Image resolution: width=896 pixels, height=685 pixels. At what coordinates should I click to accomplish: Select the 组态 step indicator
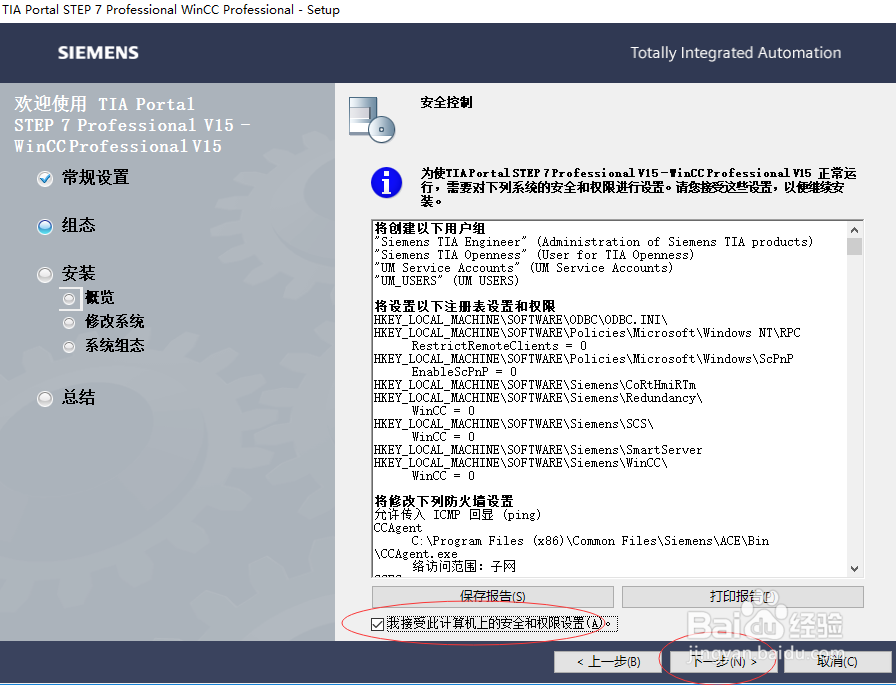45,227
